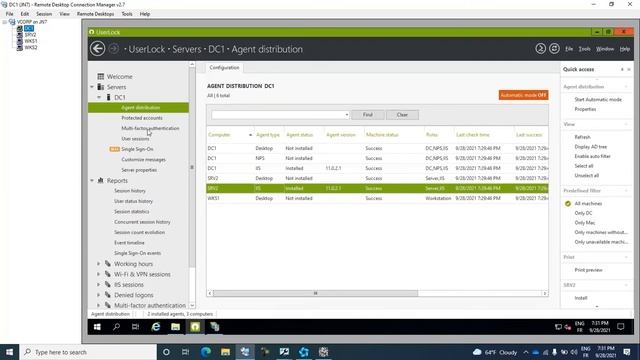This screenshot has height=360, width=640.
Task: Click the DC1 server icon in tree
Action: click(109, 97)
